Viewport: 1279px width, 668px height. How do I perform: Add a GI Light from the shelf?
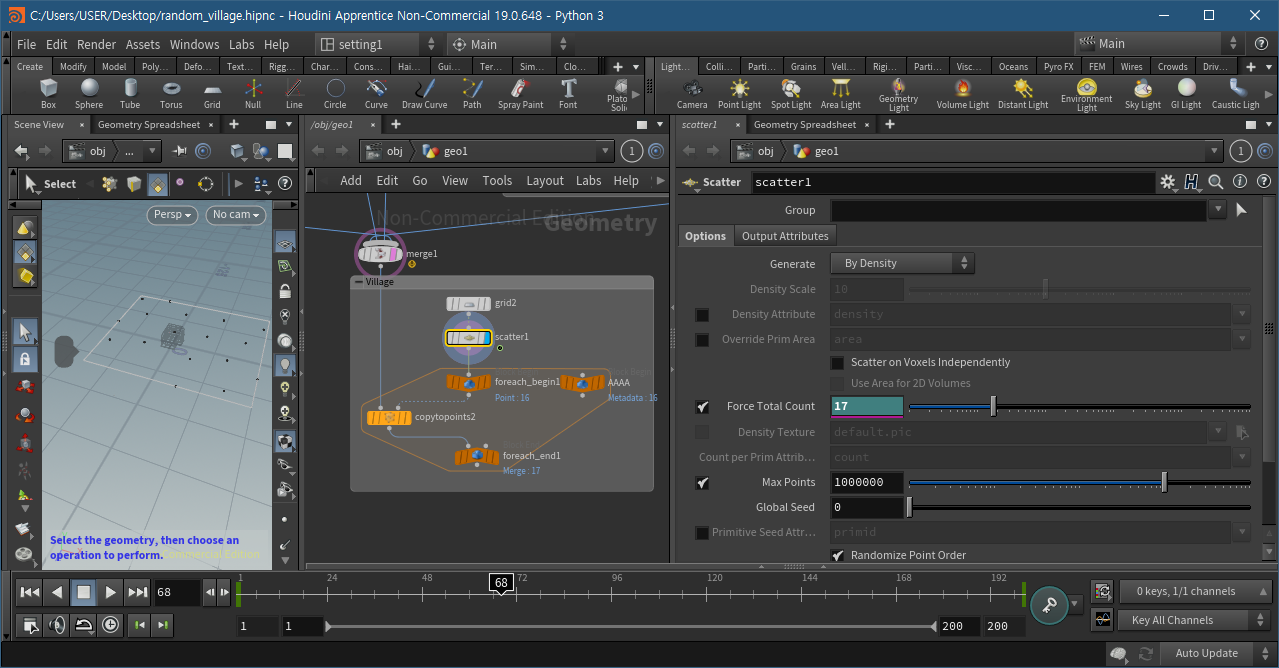pos(1186,94)
